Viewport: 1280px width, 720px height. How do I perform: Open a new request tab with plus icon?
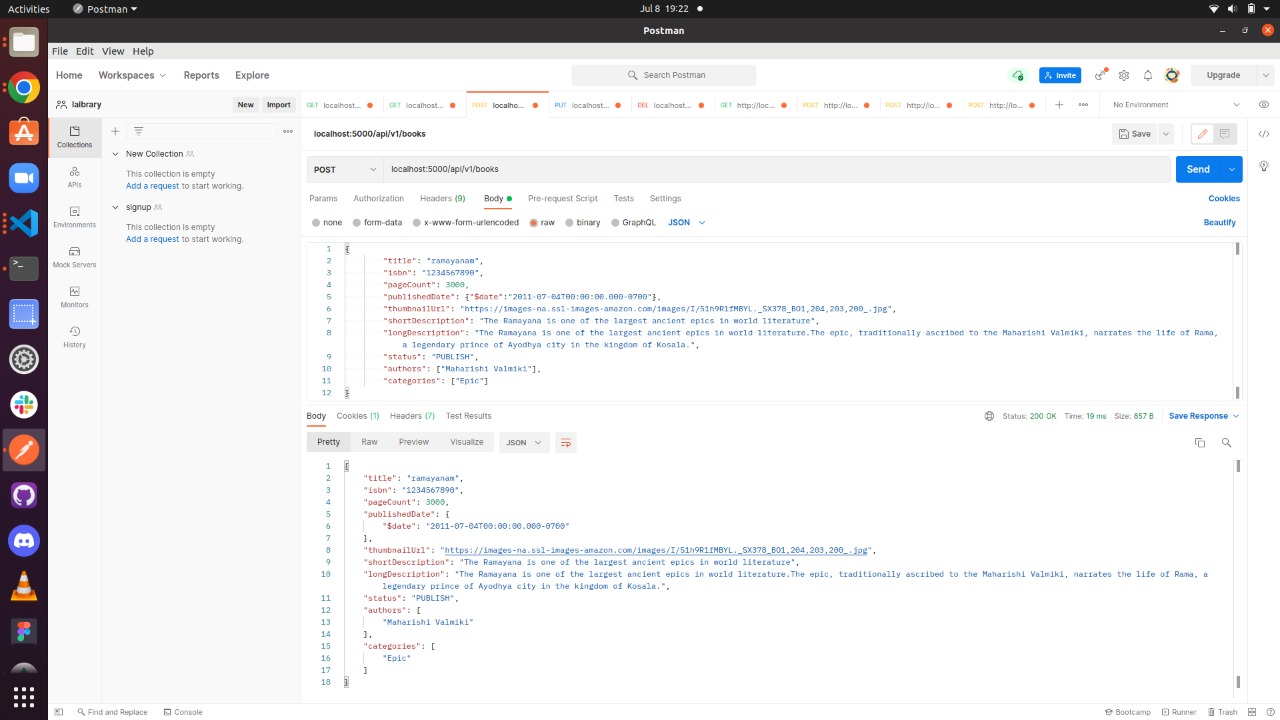pos(1059,105)
